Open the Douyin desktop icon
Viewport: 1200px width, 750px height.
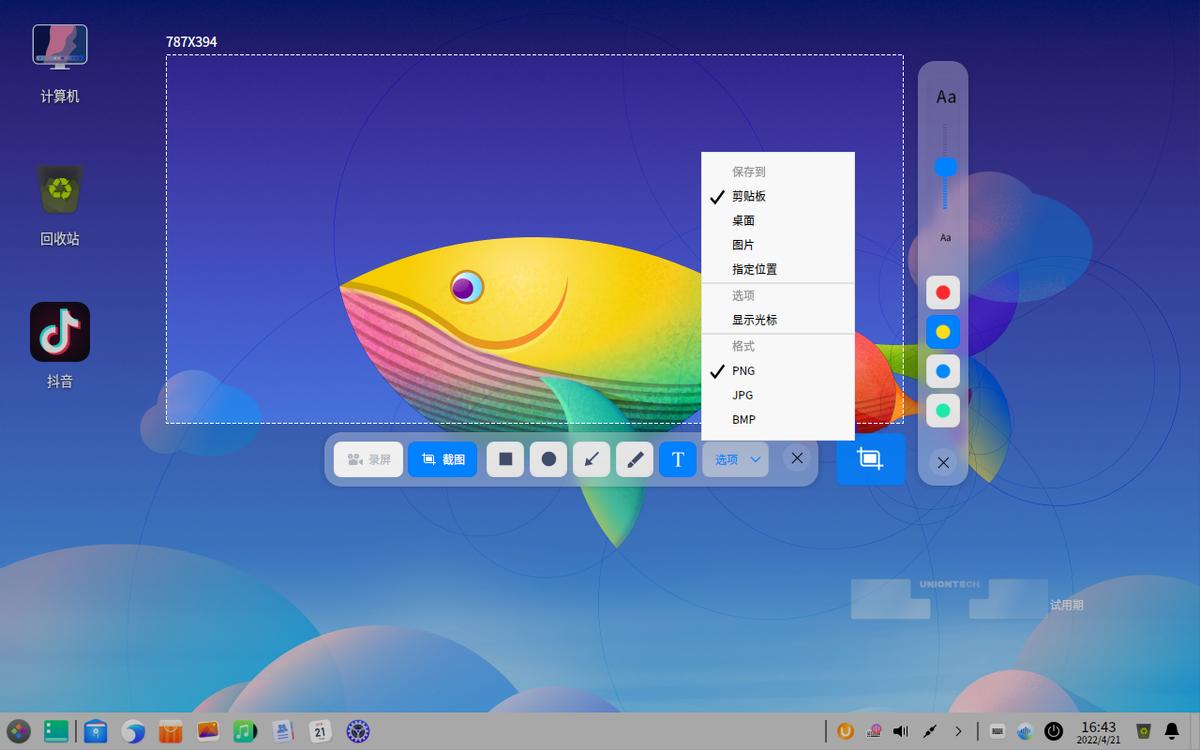[x=60, y=333]
